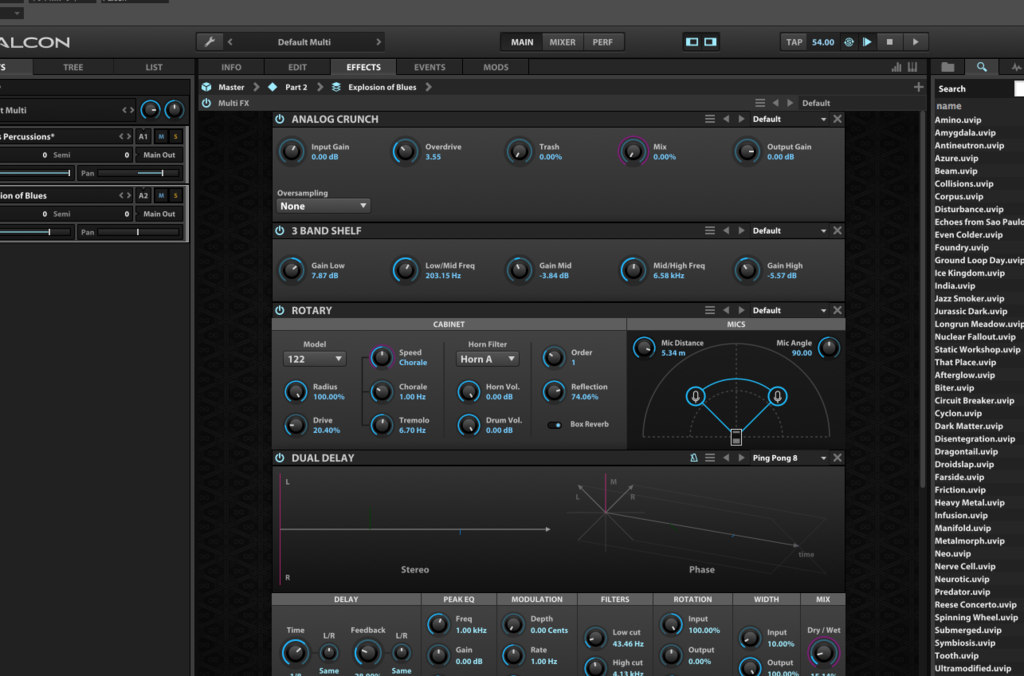This screenshot has width=1024, height=676.
Task: Add a new effect with the plus icon
Action: click(x=918, y=87)
